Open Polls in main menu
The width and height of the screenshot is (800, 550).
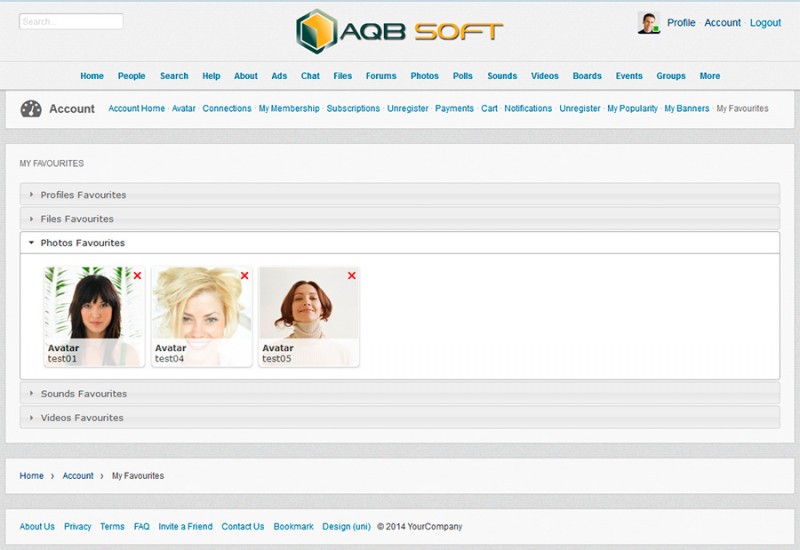point(463,76)
